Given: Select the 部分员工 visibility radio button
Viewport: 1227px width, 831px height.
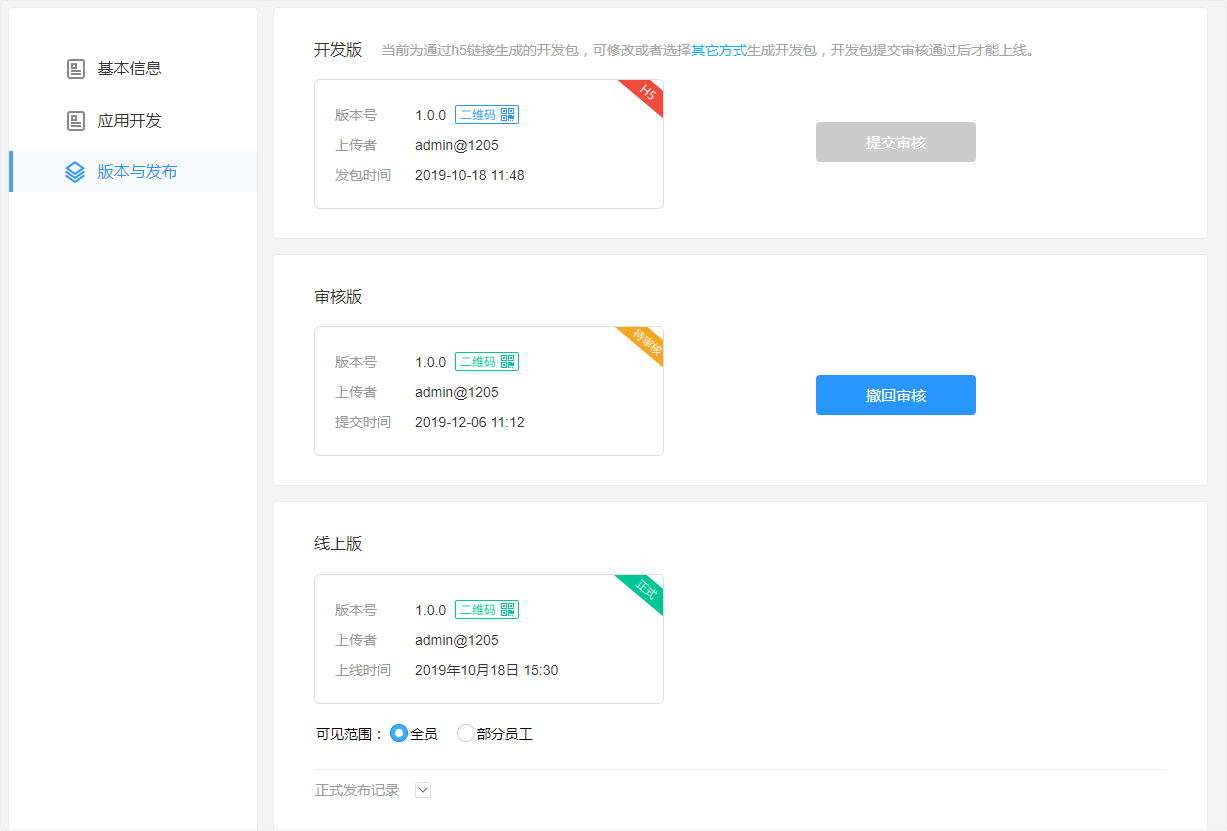Looking at the screenshot, I should (x=465, y=734).
